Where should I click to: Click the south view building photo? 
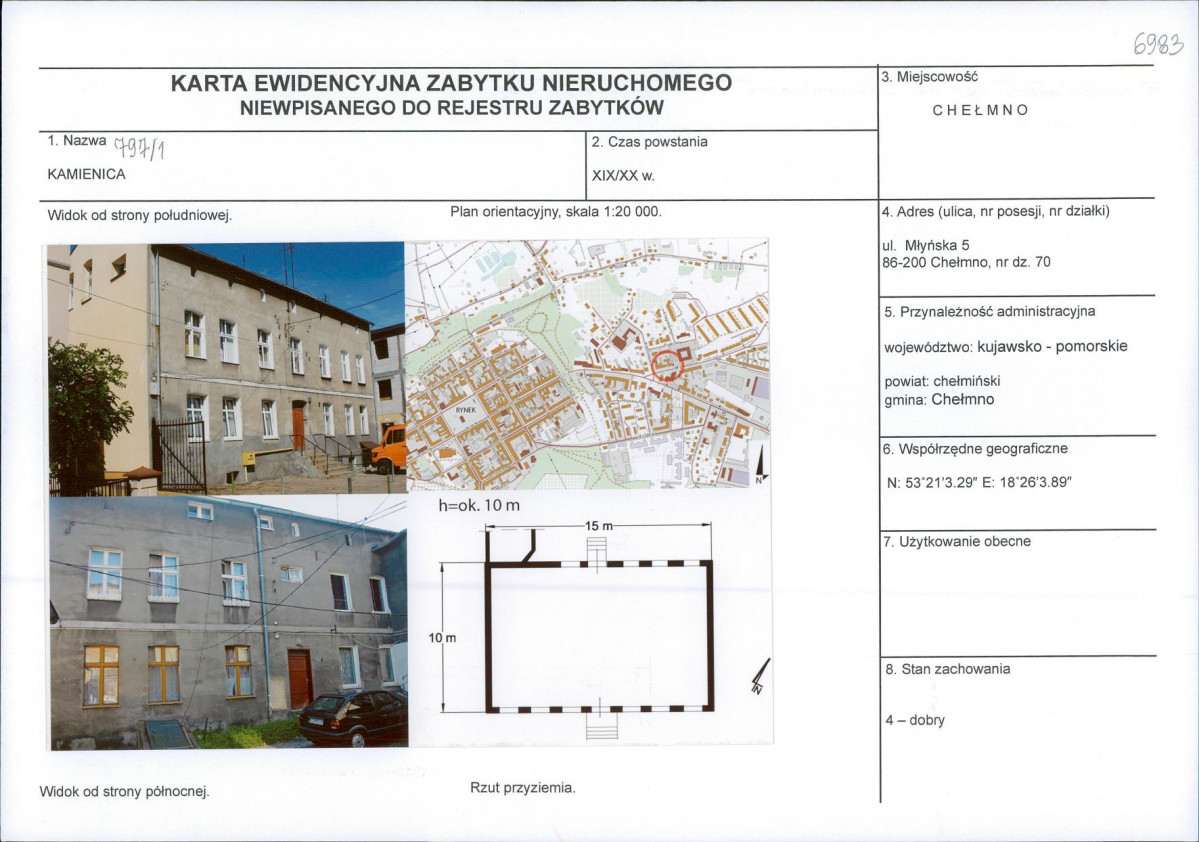coord(227,368)
